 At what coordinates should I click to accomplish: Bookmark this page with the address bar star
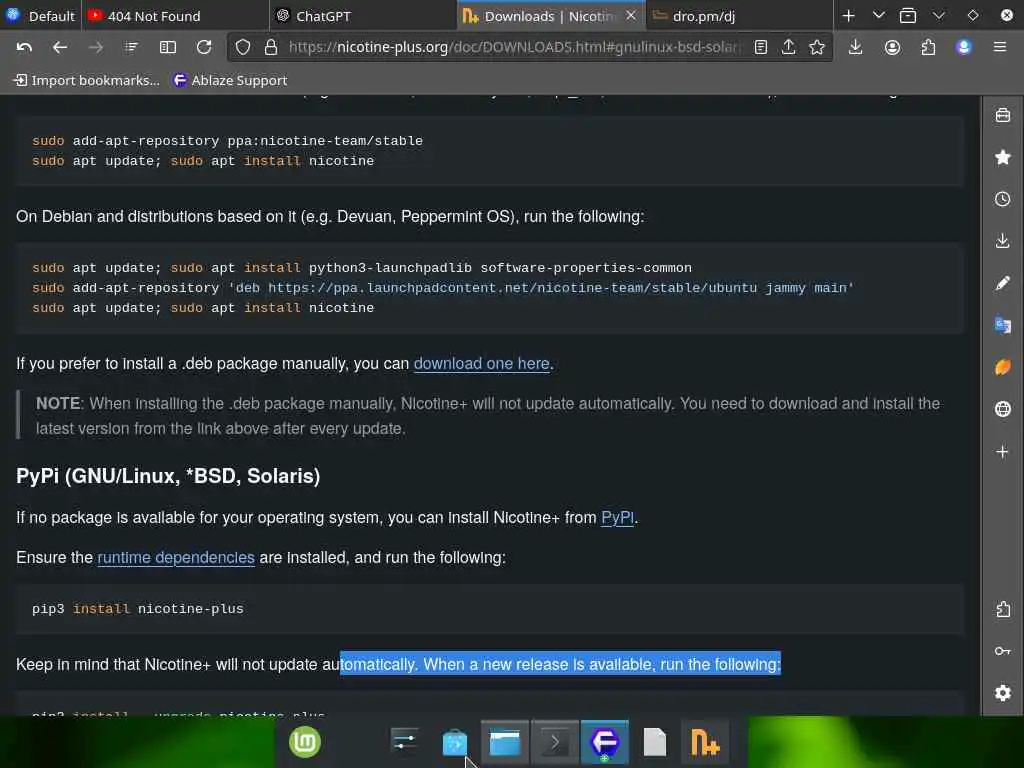[816, 47]
